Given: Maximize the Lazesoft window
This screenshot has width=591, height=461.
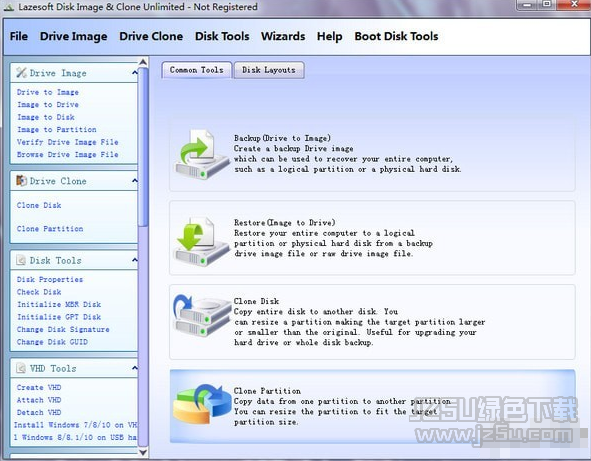Looking at the screenshot, I should [547, 5].
